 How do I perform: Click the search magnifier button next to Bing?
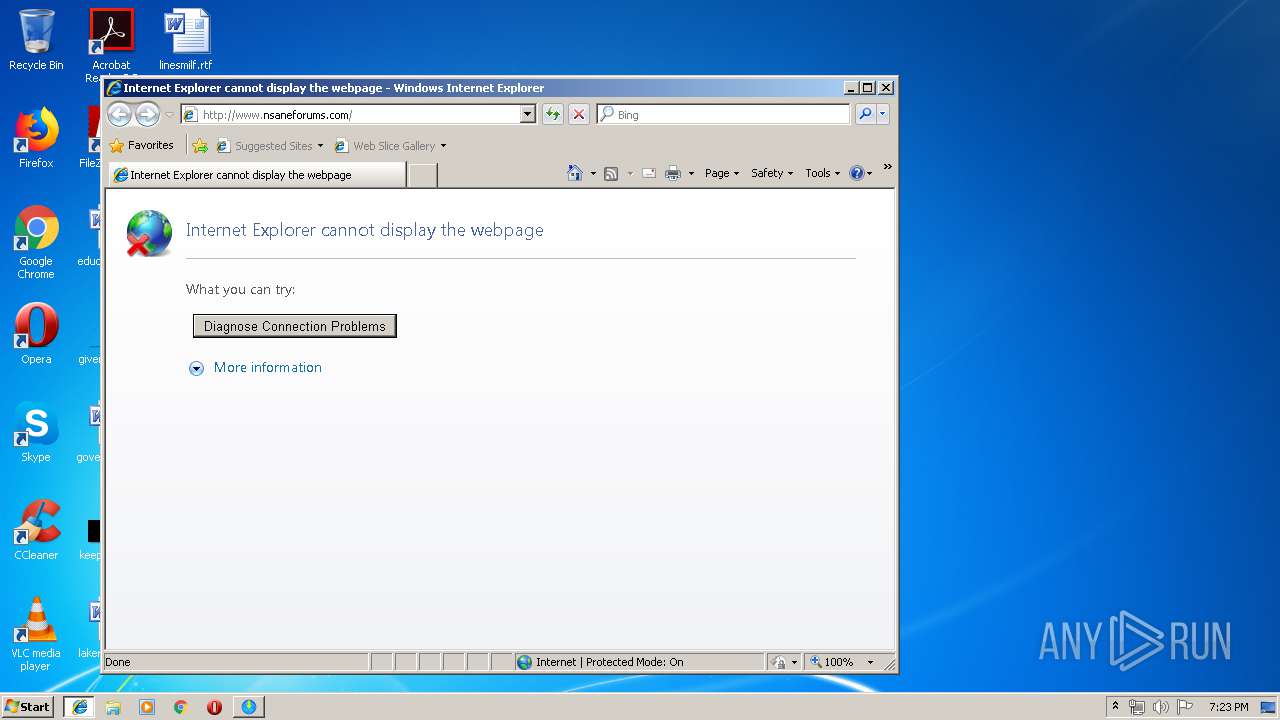pyautogui.click(x=865, y=114)
